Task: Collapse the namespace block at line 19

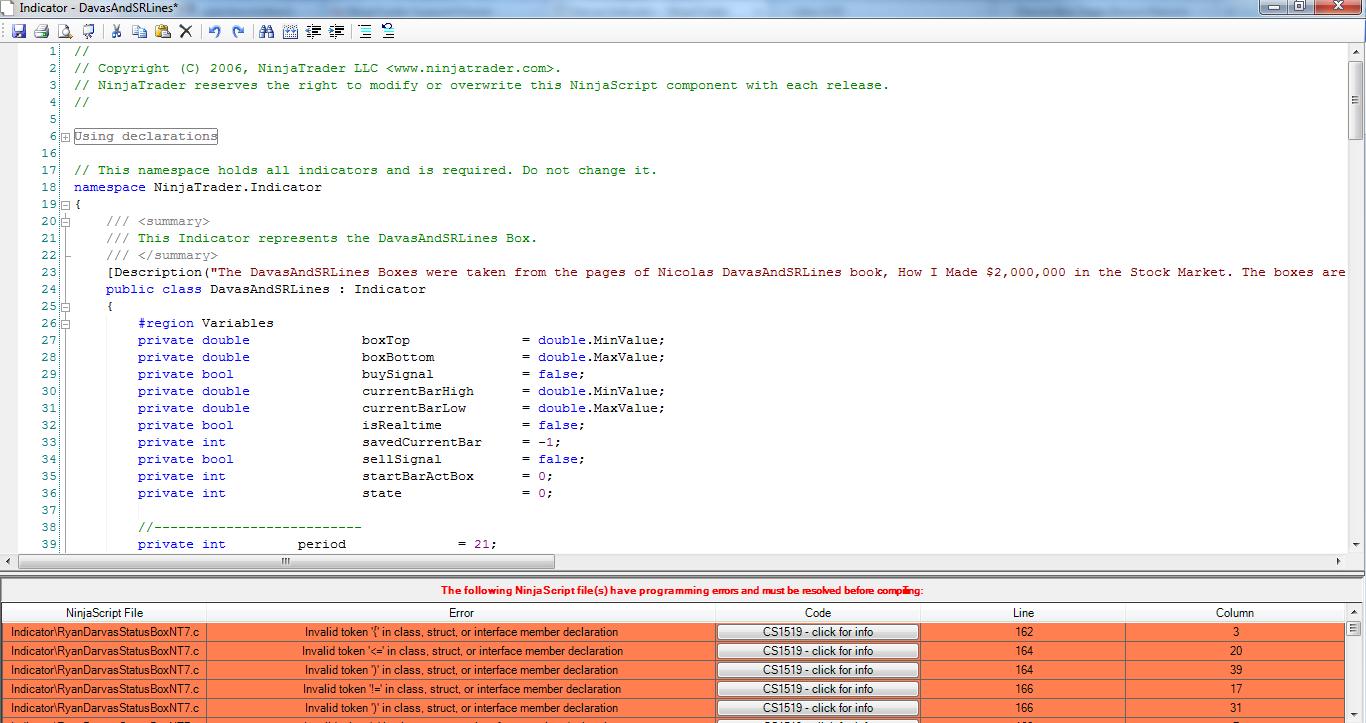Action: [x=65, y=205]
